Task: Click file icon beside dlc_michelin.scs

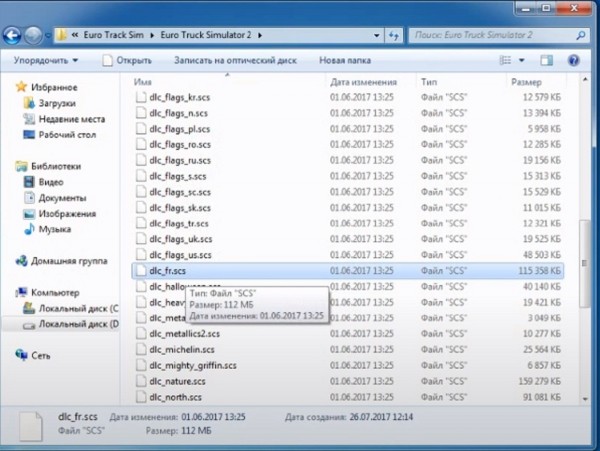Action: point(141,350)
